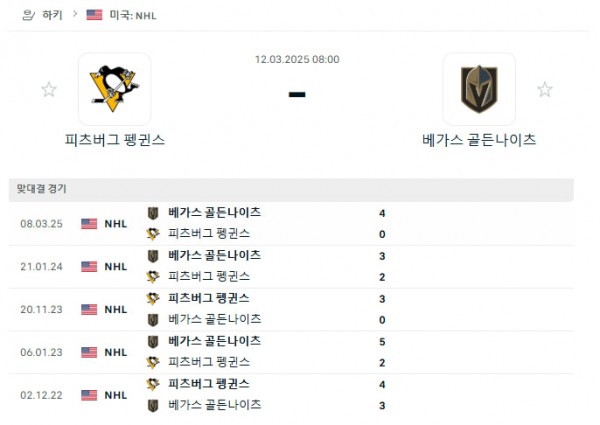Favorite 베가스 골든나이츠 with the star
The height and width of the screenshot is (425, 600).
coord(544,90)
